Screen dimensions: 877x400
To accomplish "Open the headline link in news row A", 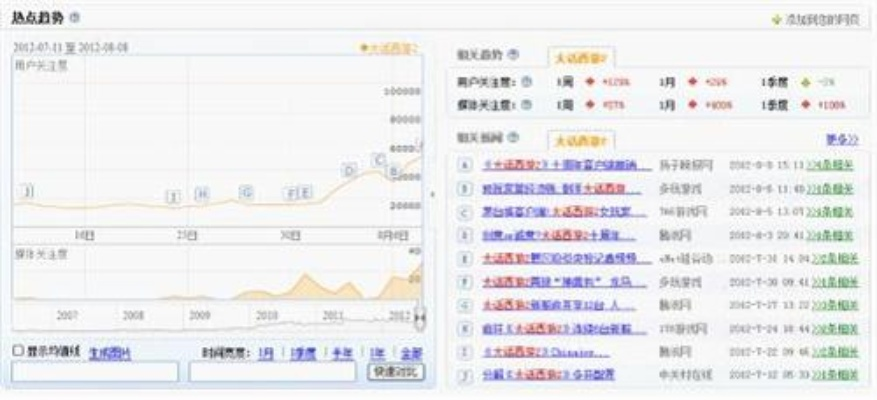I will tap(567, 165).
